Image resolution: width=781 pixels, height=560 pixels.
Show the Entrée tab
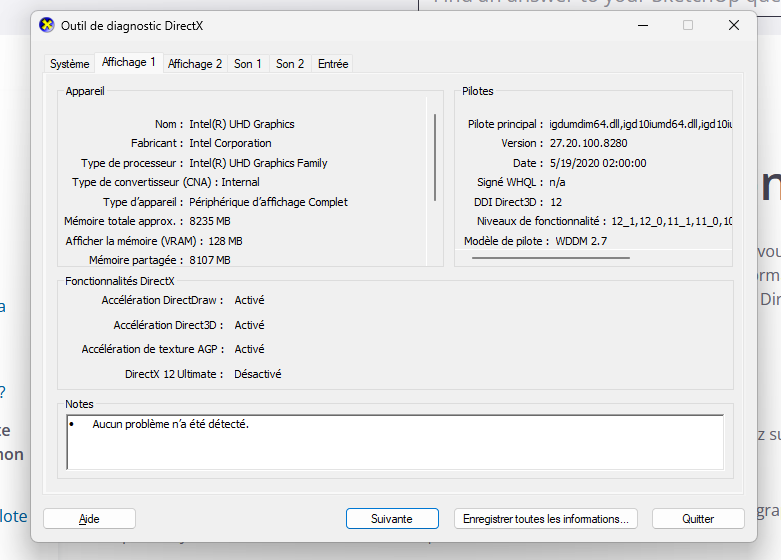(333, 64)
